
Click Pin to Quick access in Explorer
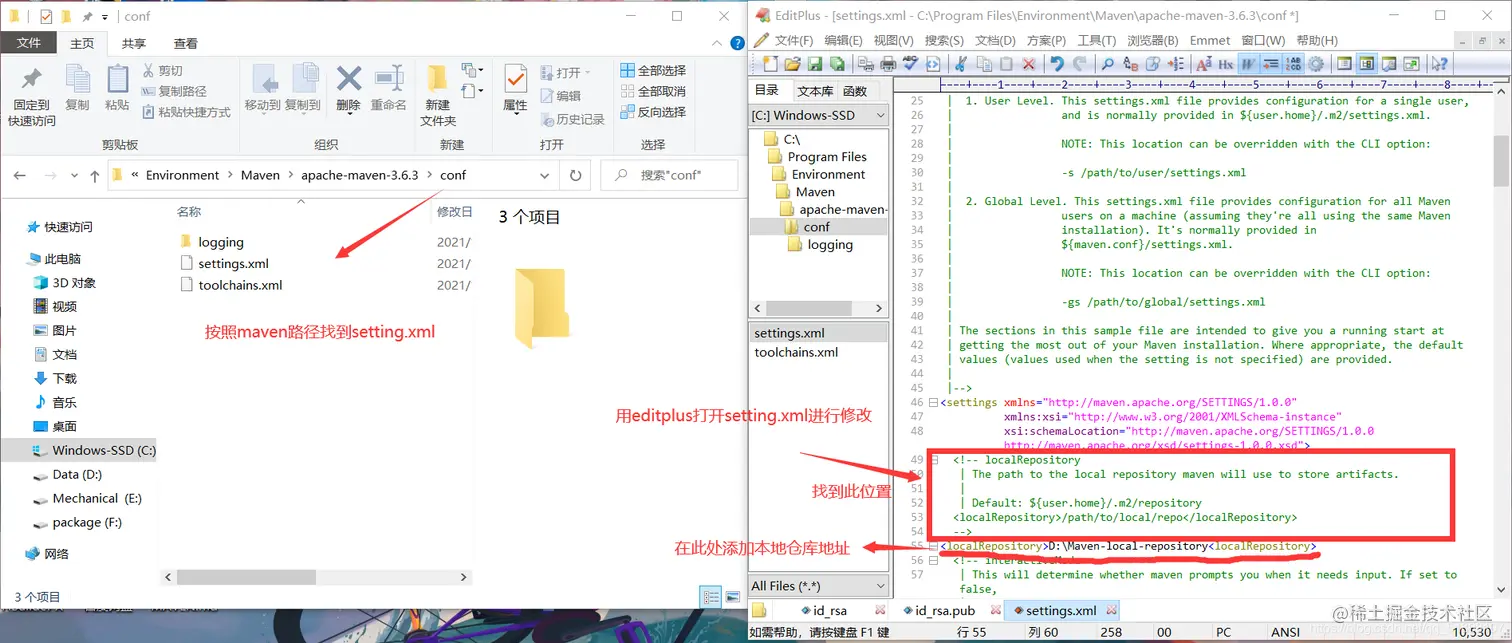coord(31,96)
